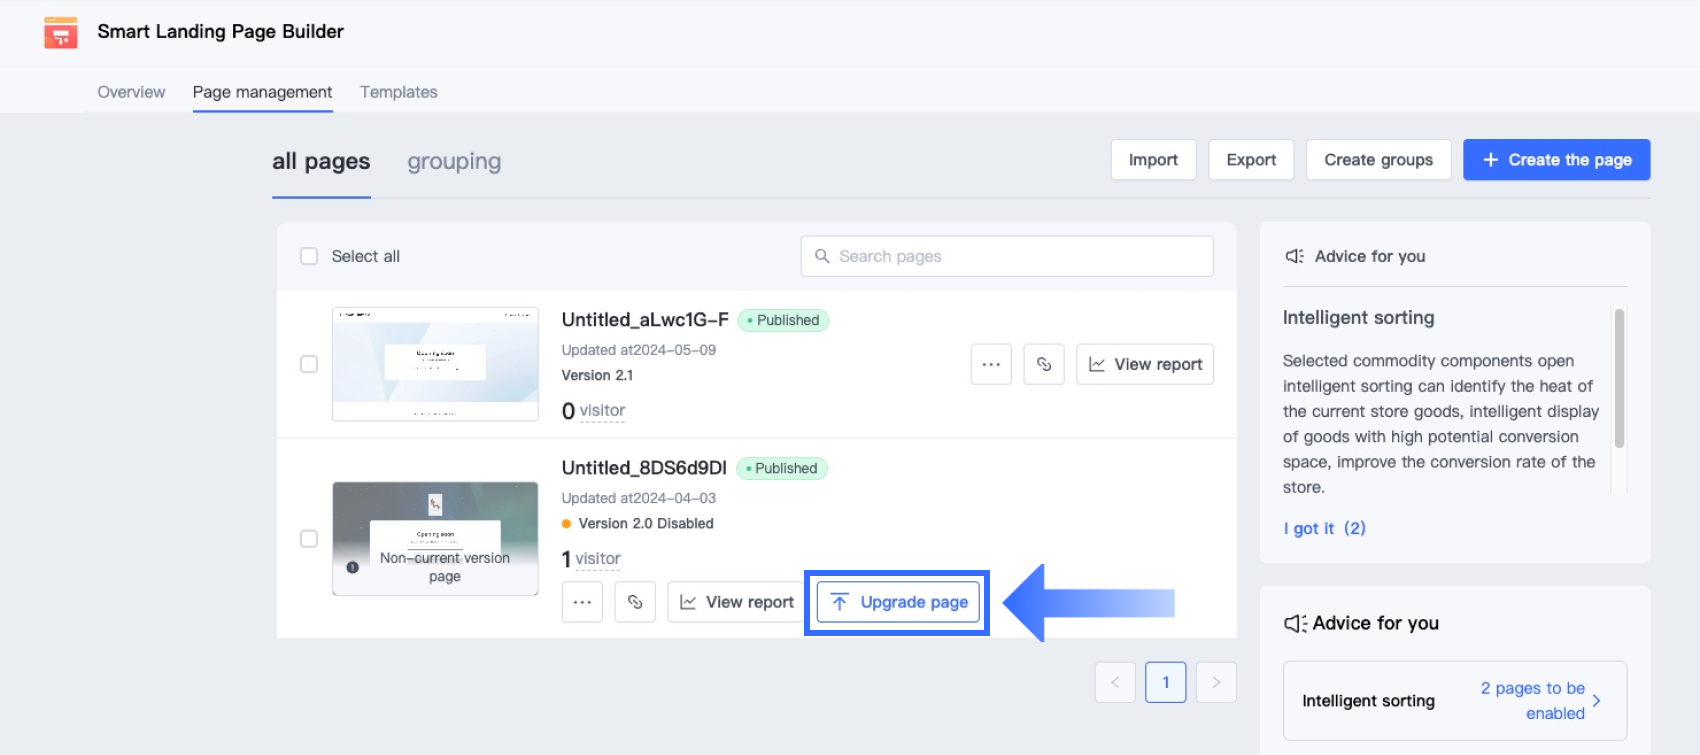The height and width of the screenshot is (755, 1700).
Task: Click the Version 2.0 Disabled status
Action: tap(638, 523)
